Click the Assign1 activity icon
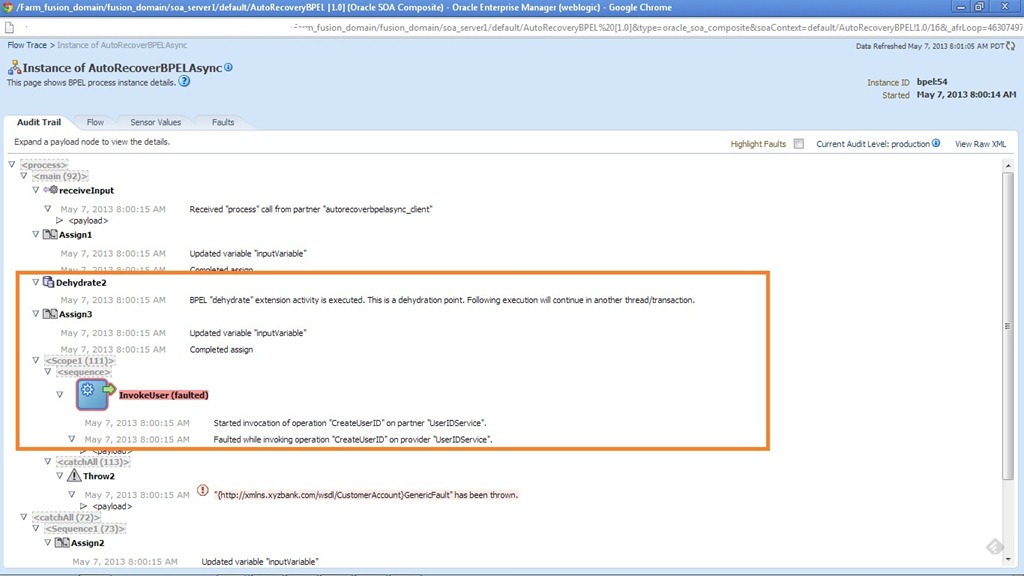 click(x=49, y=235)
